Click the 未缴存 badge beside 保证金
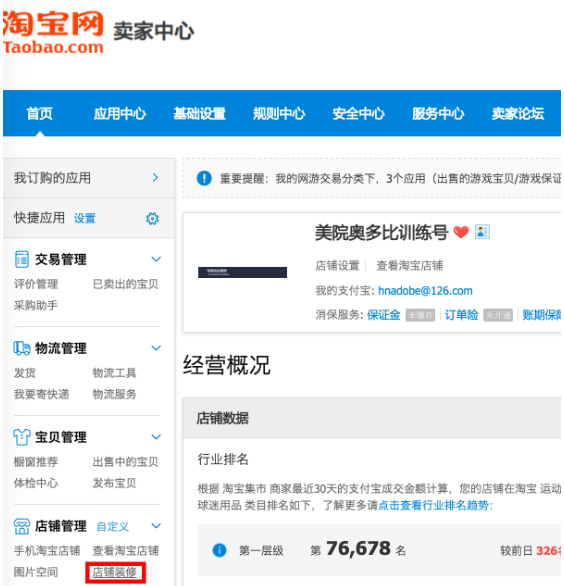 (x=420, y=315)
